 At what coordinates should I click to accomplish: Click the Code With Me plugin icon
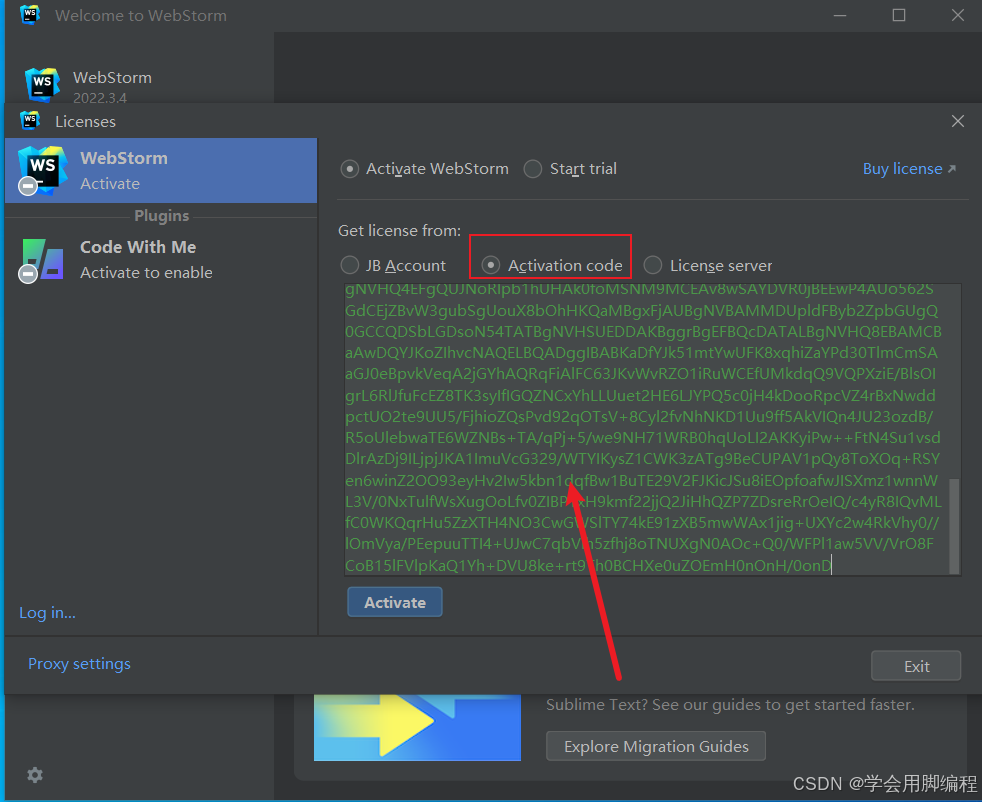42,260
